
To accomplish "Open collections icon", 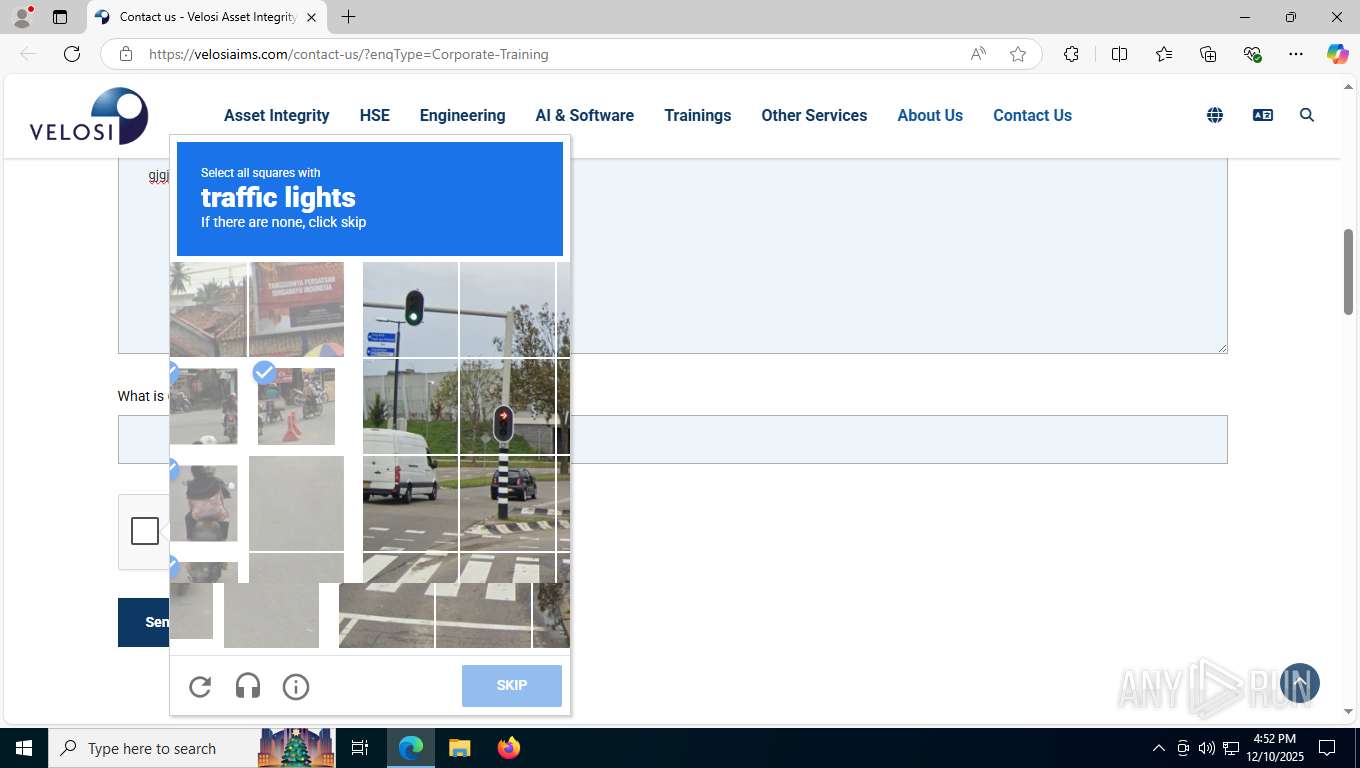I will coord(1208,54).
